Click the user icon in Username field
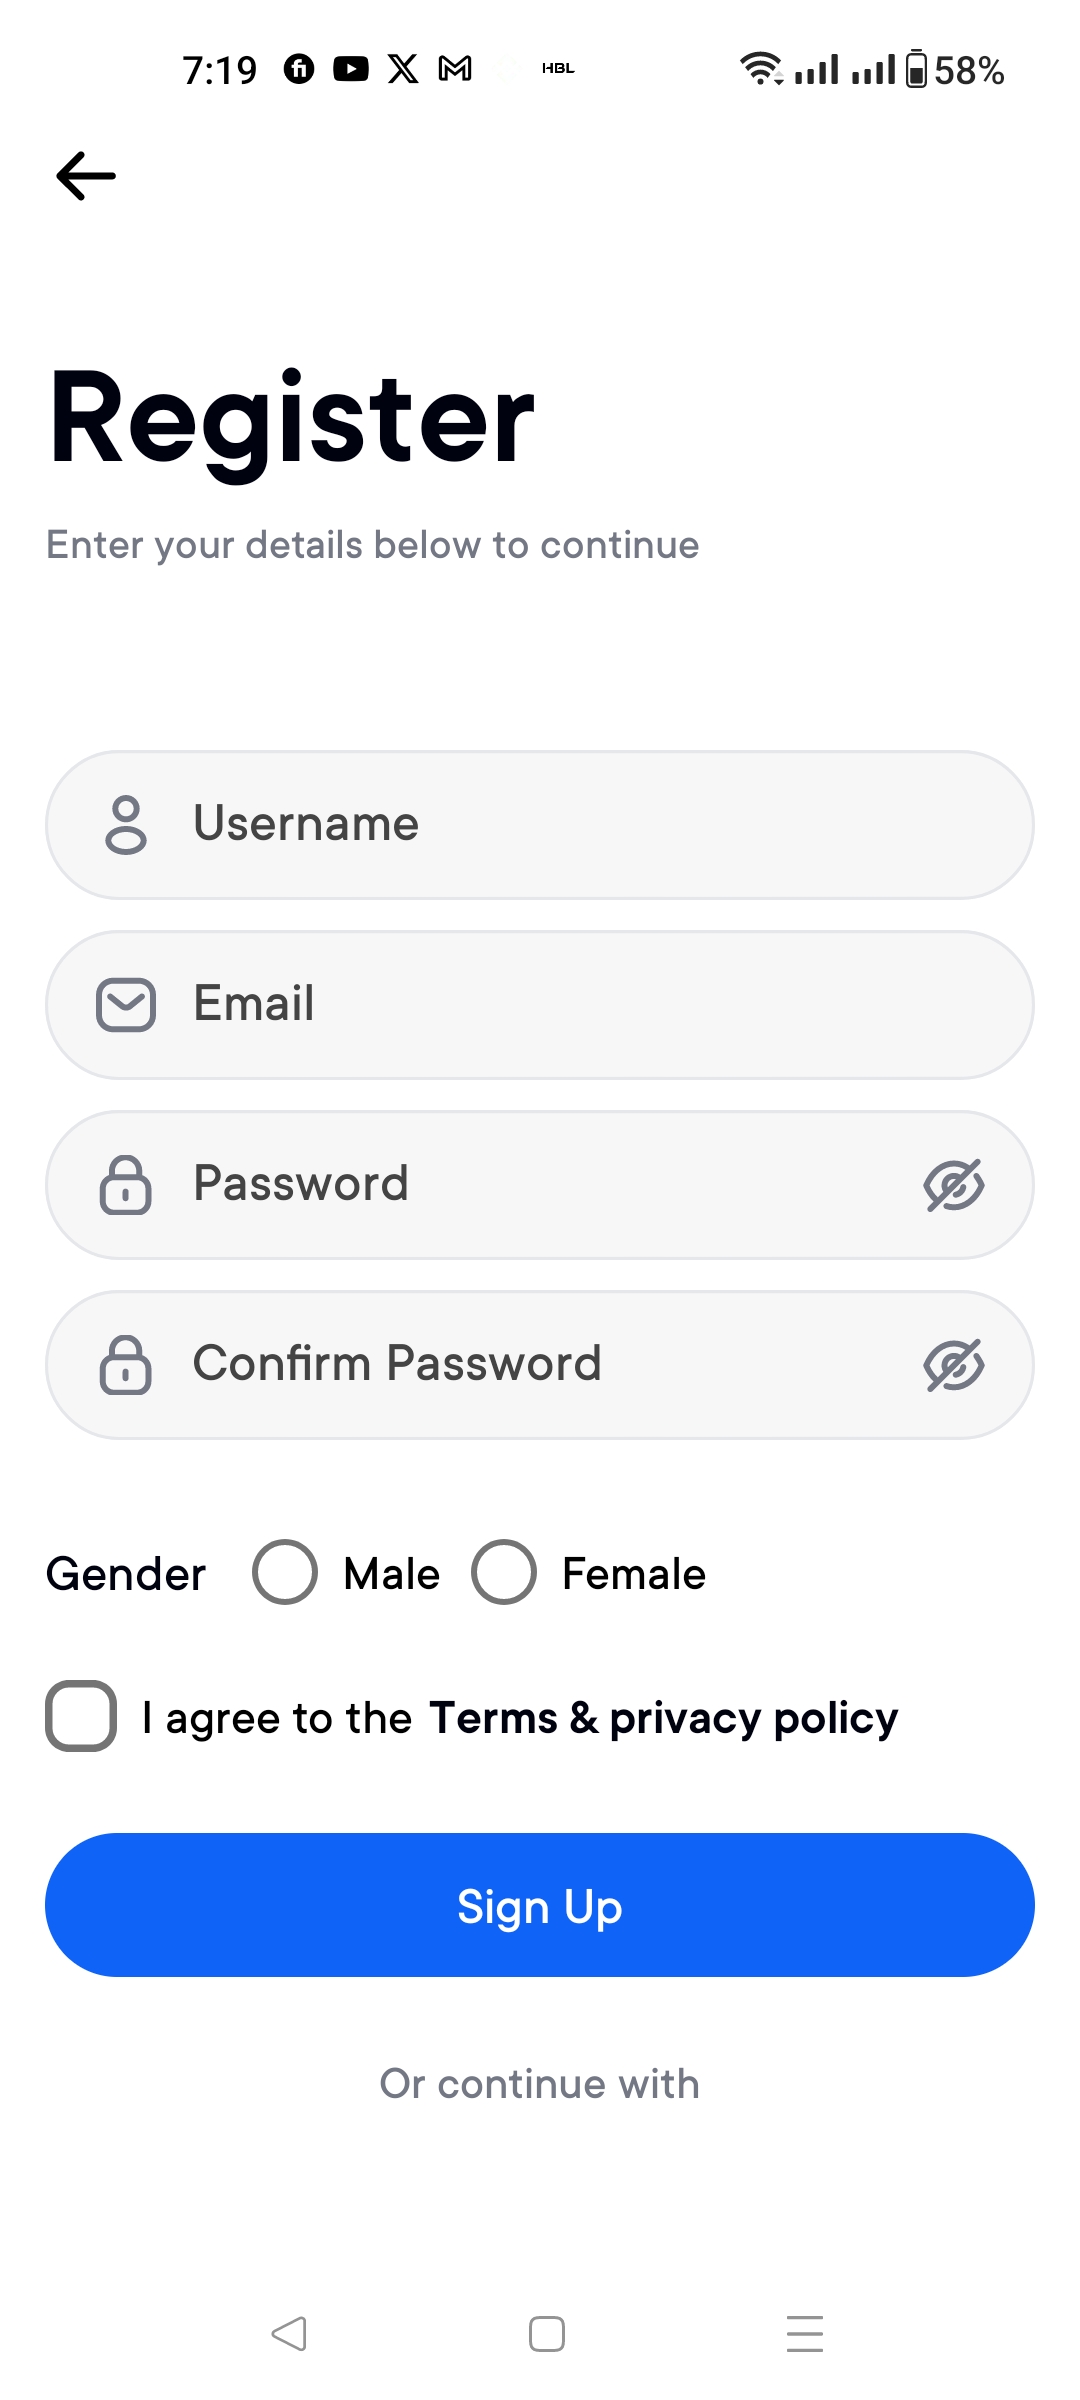 pyautogui.click(x=126, y=825)
